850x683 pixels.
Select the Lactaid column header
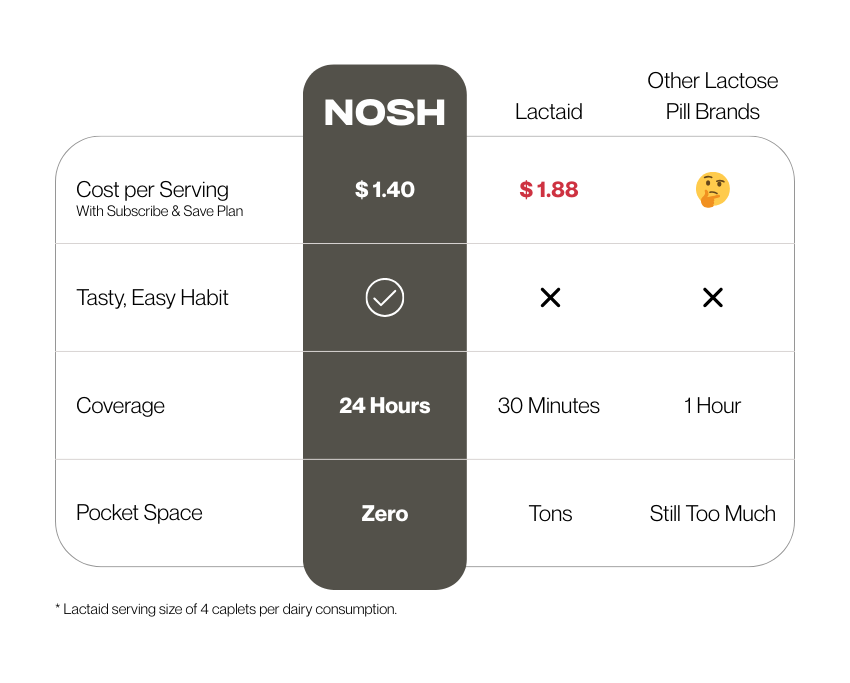[x=548, y=112]
